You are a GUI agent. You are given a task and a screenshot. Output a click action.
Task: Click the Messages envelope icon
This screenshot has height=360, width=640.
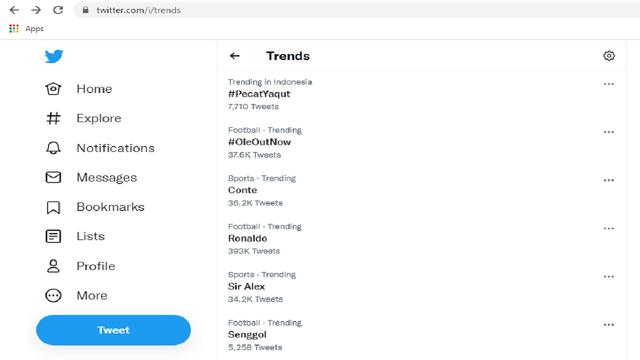click(53, 177)
